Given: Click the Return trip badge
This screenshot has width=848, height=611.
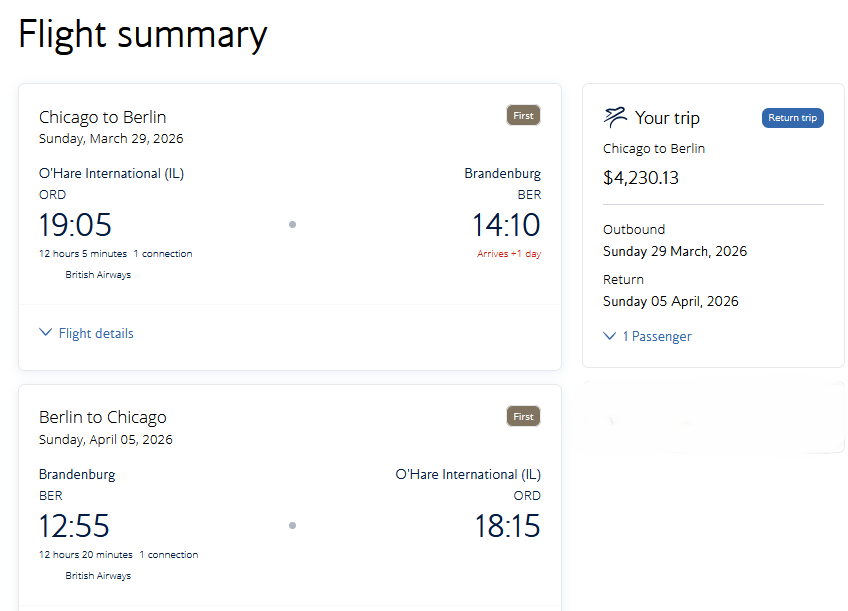Looking at the screenshot, I should click(792, 118).
